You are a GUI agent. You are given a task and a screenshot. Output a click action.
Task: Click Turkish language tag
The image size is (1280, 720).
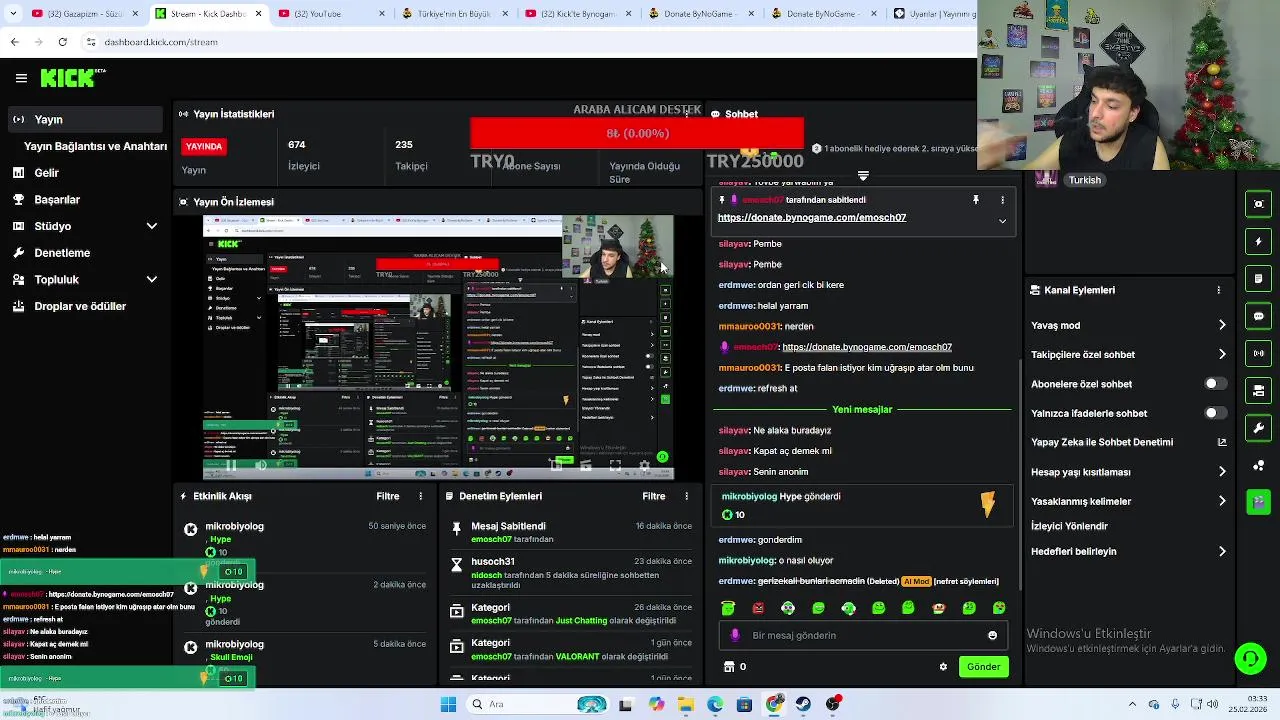[x=1085, y=180]
